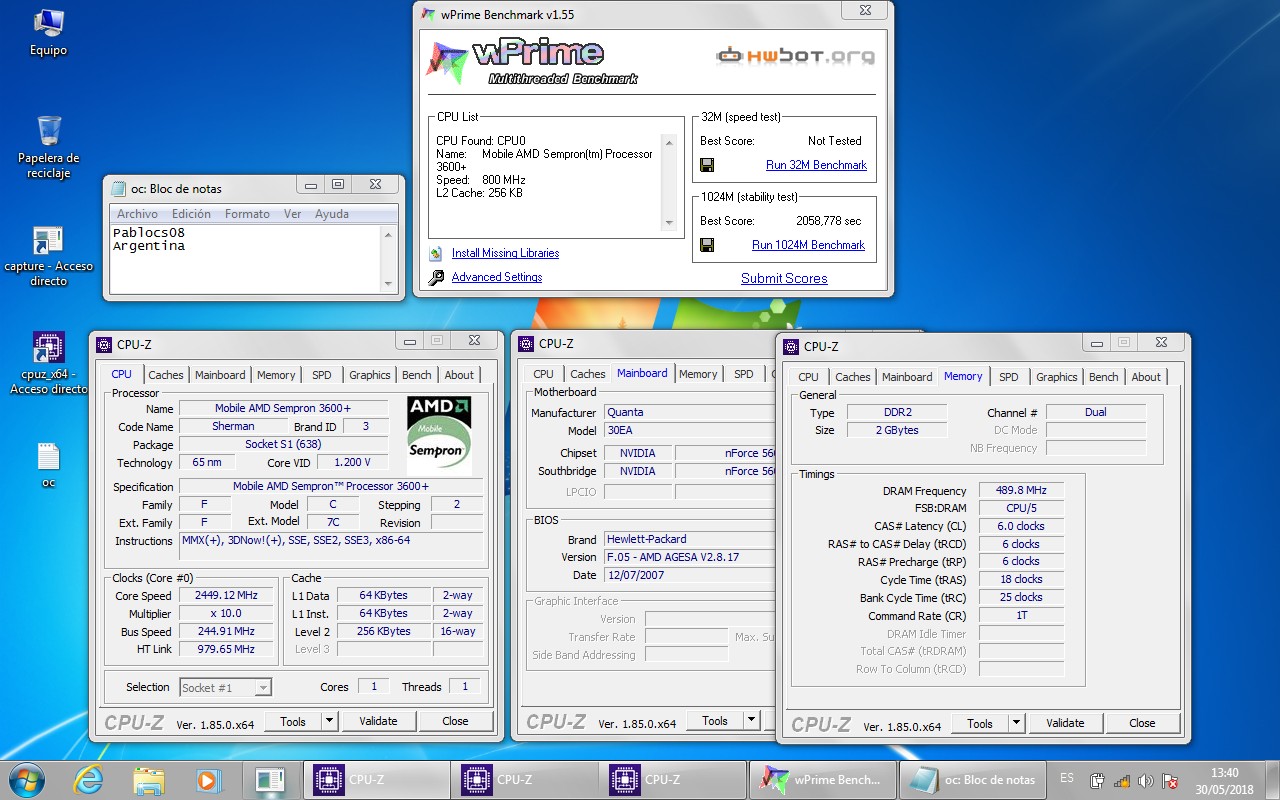
Task: Switch to oc Bloc de notas taskbar button
Action: coord(974,780)
